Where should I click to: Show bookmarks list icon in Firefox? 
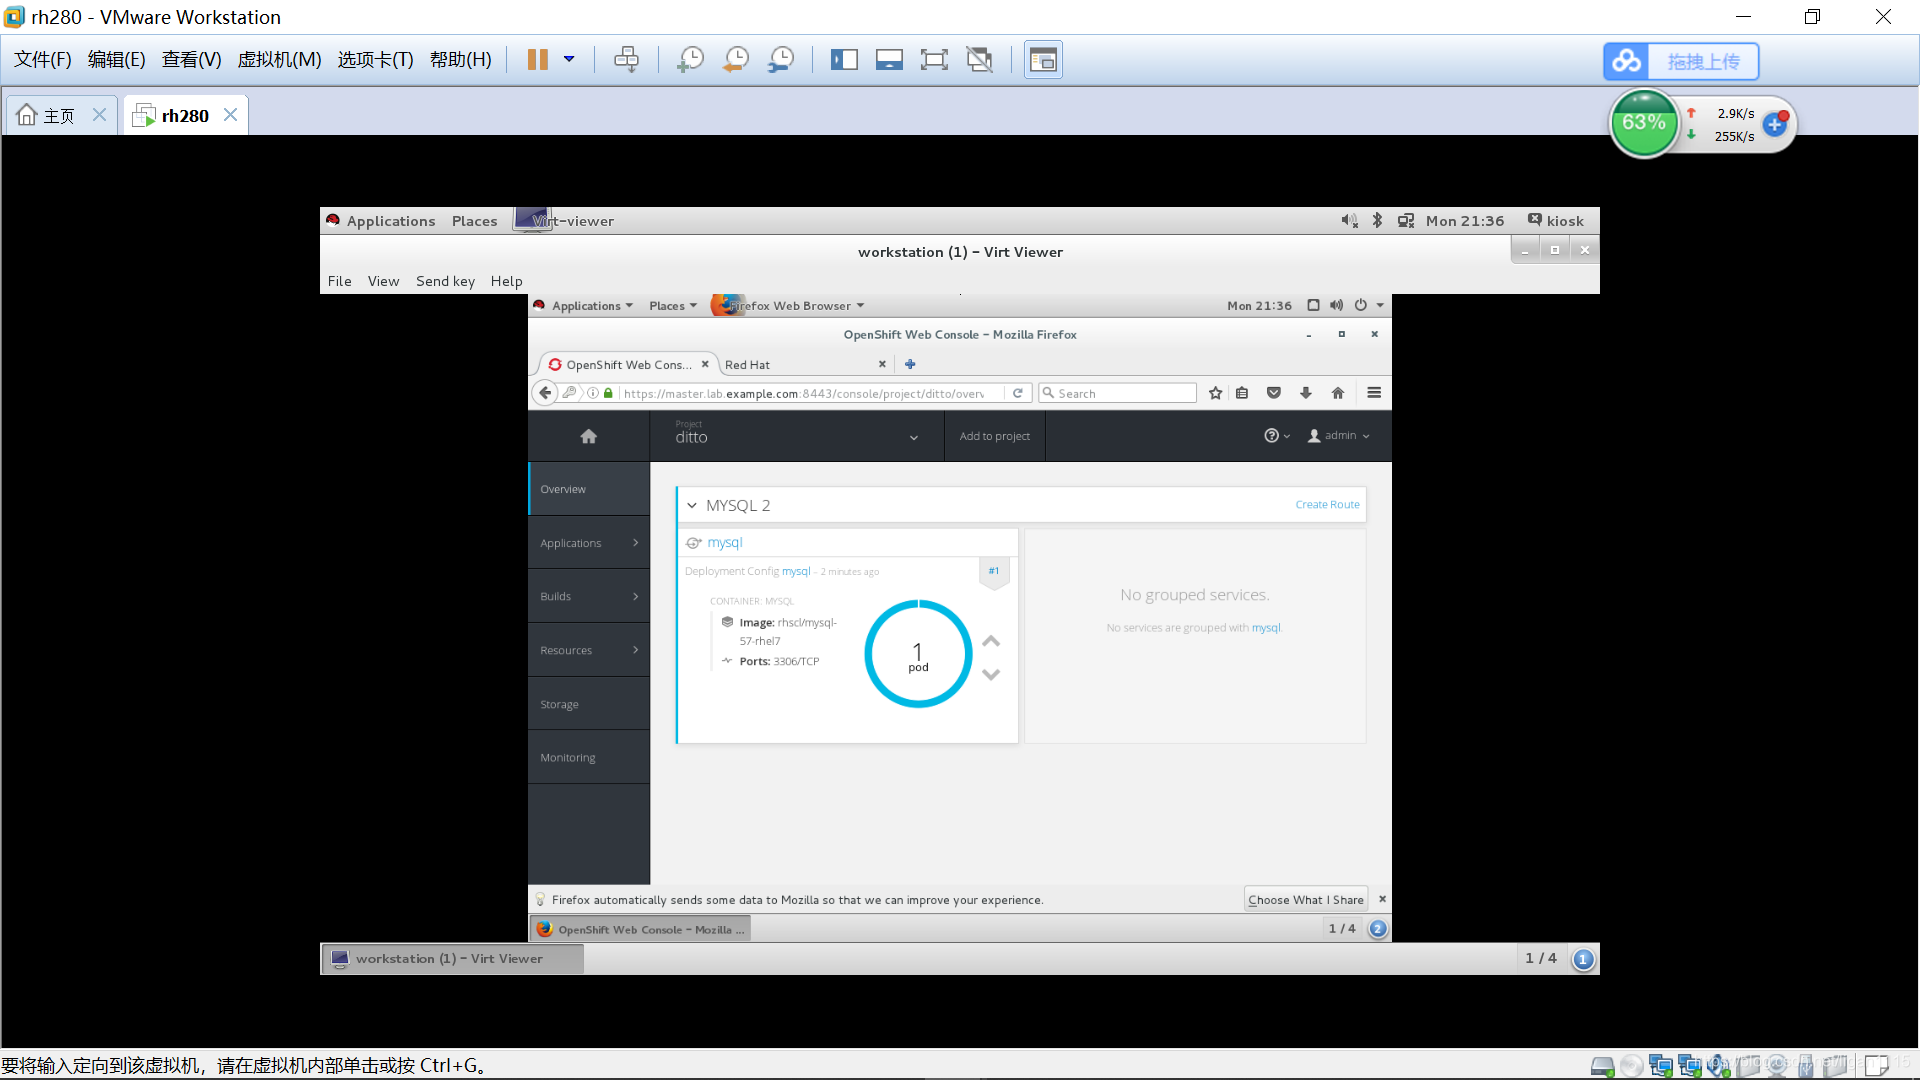(1242, 393)
